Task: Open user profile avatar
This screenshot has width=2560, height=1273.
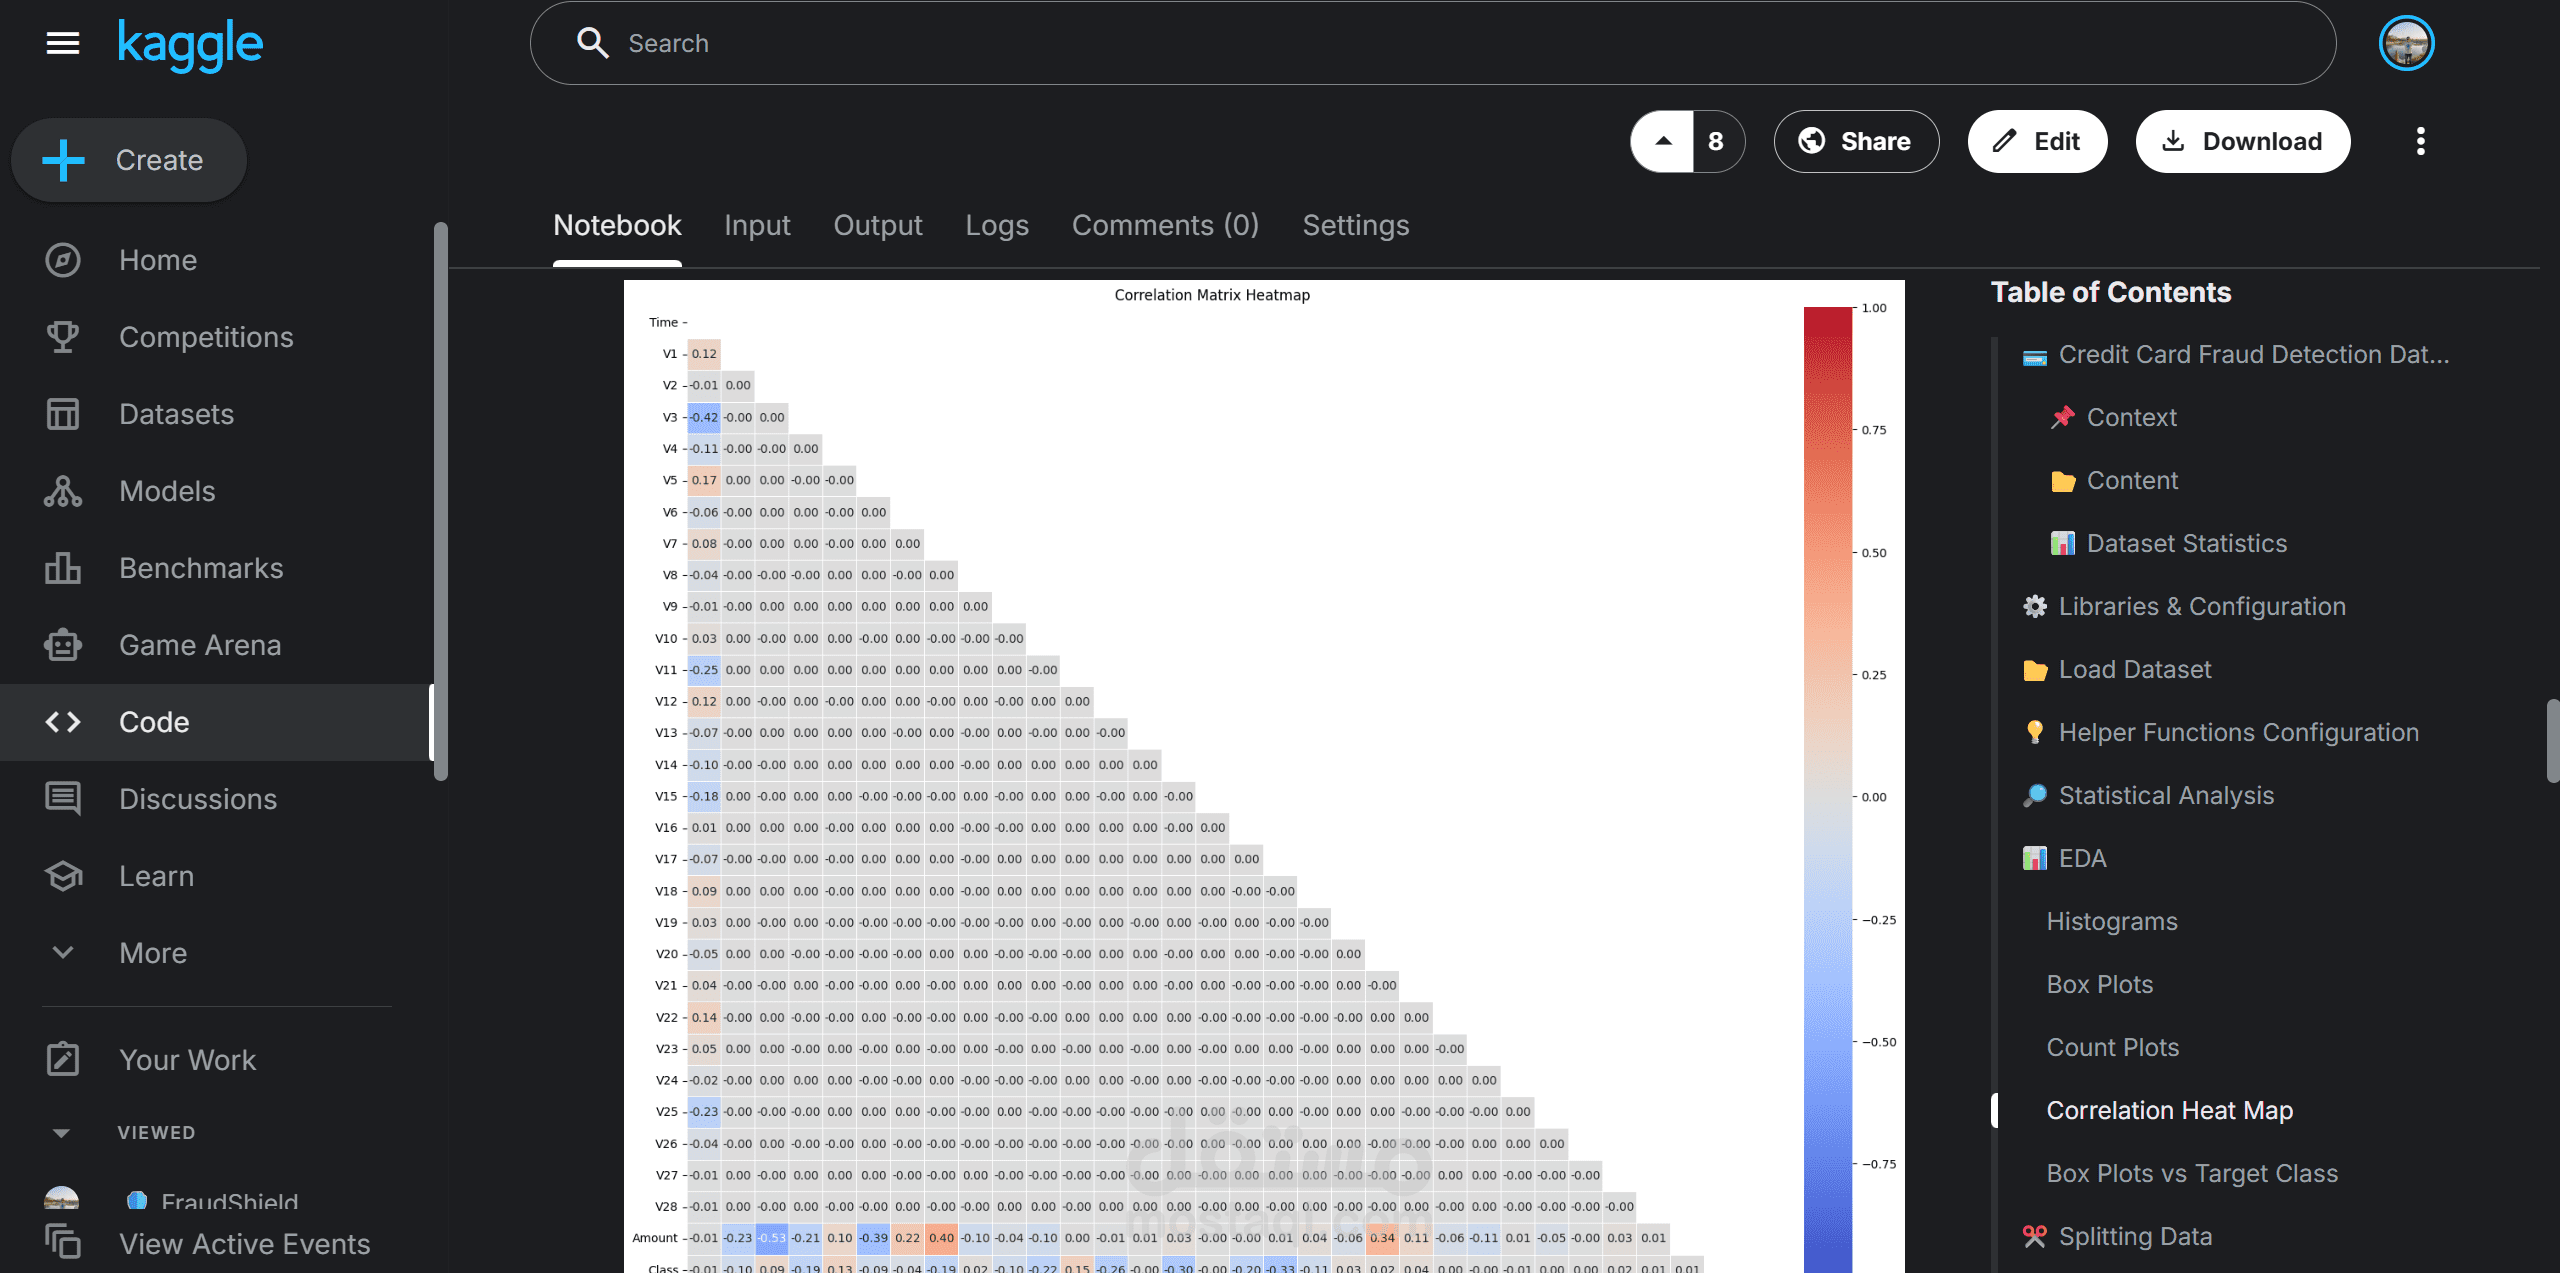Action: pos(2406,43)
